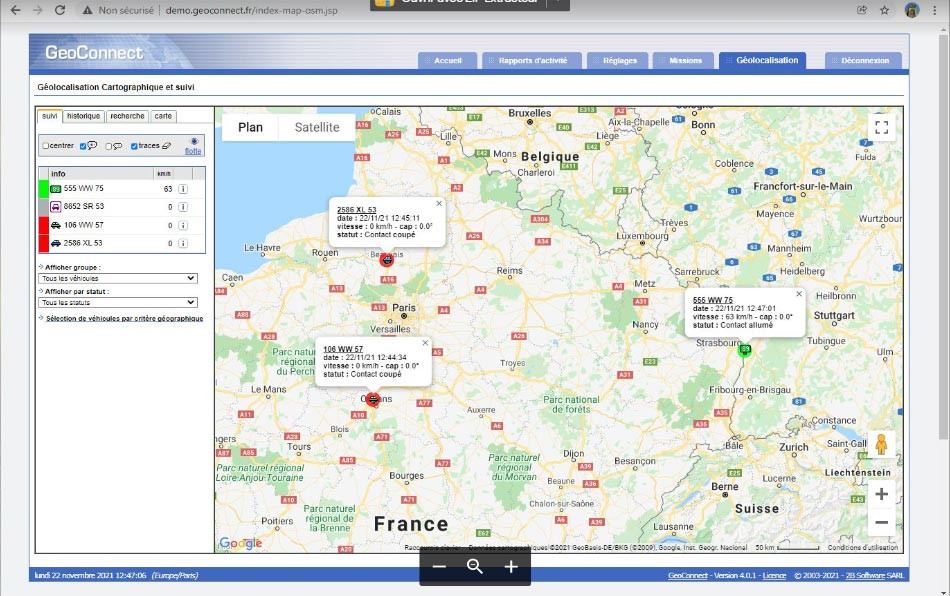Click the green vehicle marker near Strasbourg
This screenshot has width=950, height=596.
pos(745,349)
